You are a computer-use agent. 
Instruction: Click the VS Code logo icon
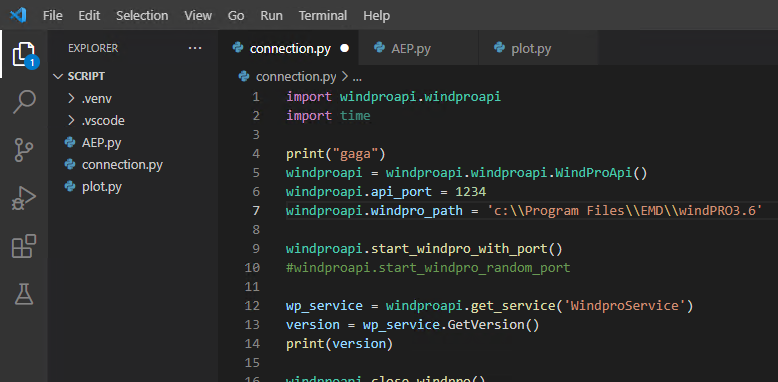click(x=18, y=15)
